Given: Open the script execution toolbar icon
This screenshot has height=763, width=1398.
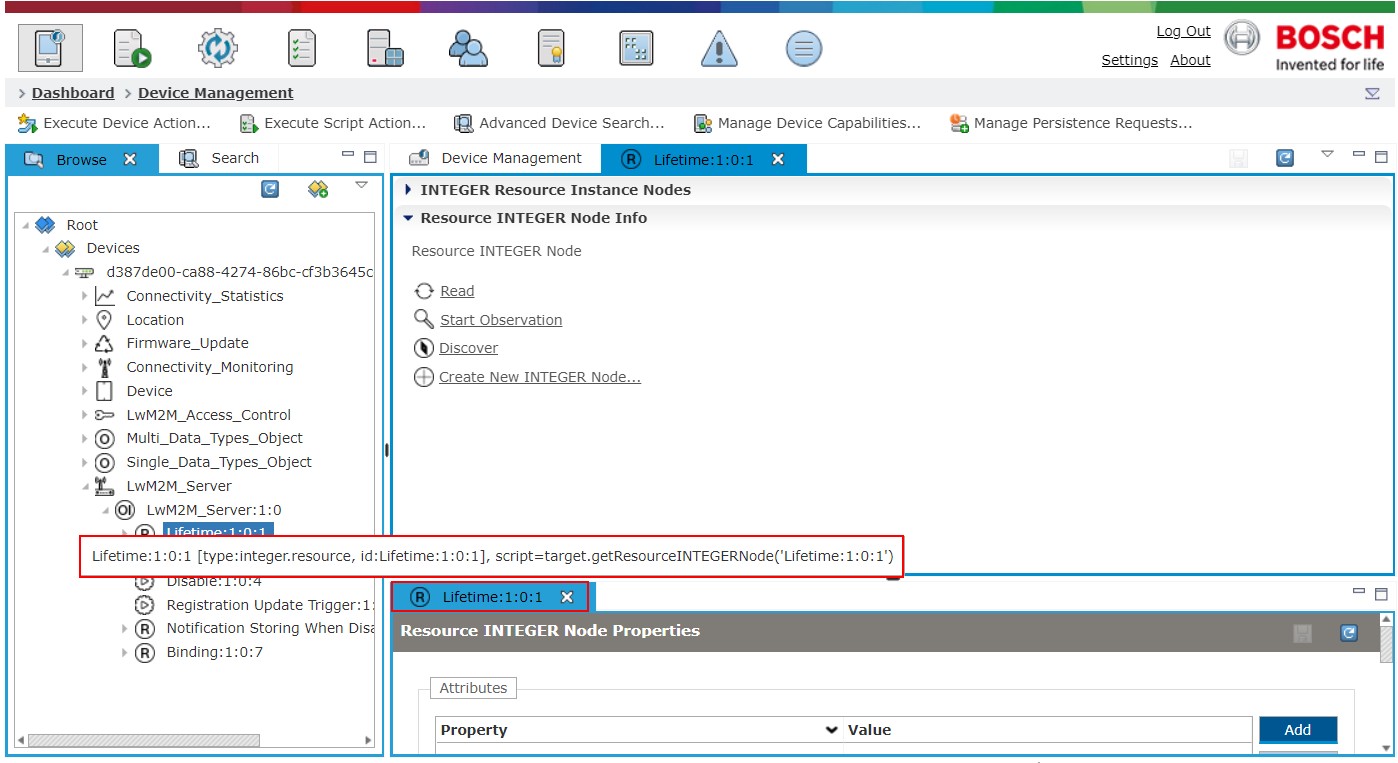Looking at the screenshot, I should tap(132, 48).
